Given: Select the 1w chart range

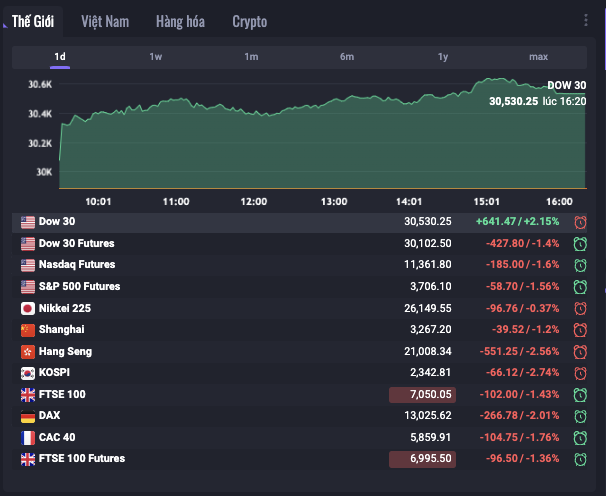Looking at the screenshot, I should (156, 57).
